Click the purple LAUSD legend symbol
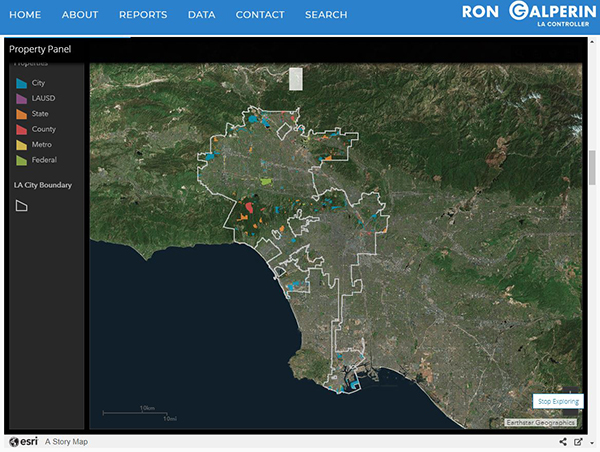The image size is (600, 452). click(x=21, y=99)
